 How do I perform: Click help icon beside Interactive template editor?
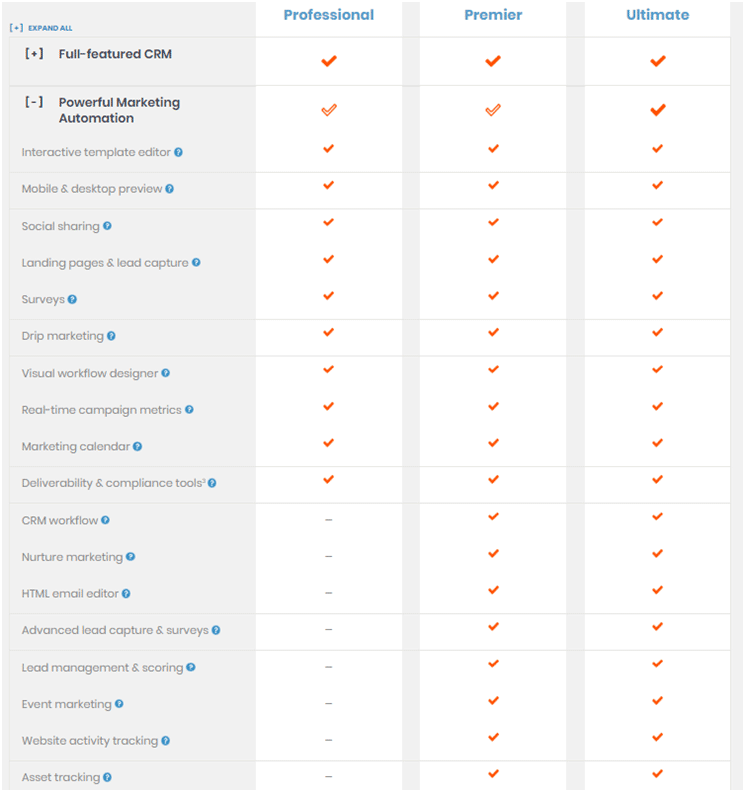(178, 152)
